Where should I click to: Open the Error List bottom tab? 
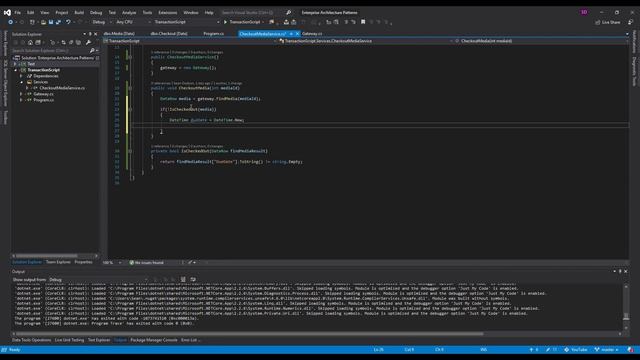[189, 340]
